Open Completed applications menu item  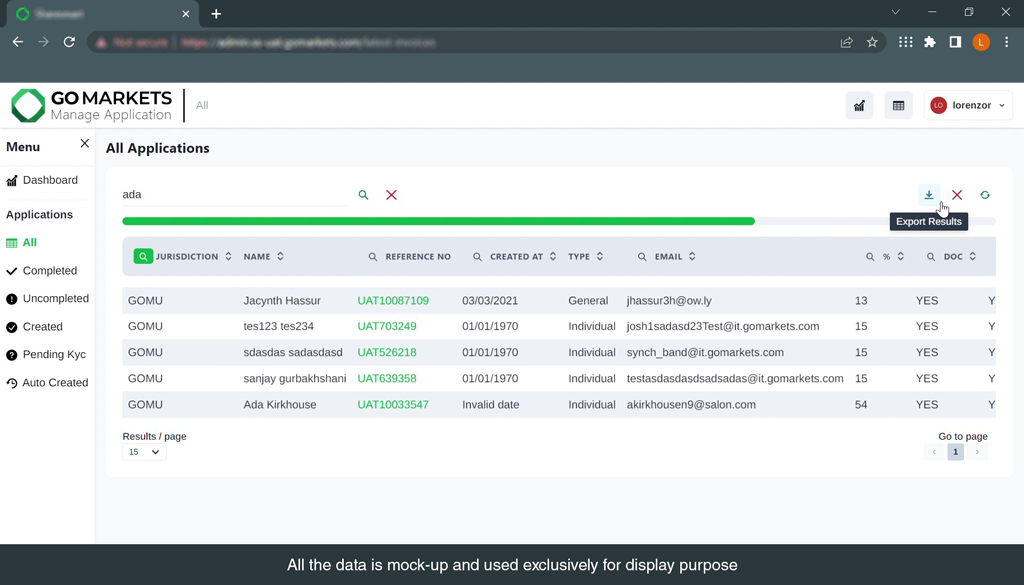pos(42,270)
